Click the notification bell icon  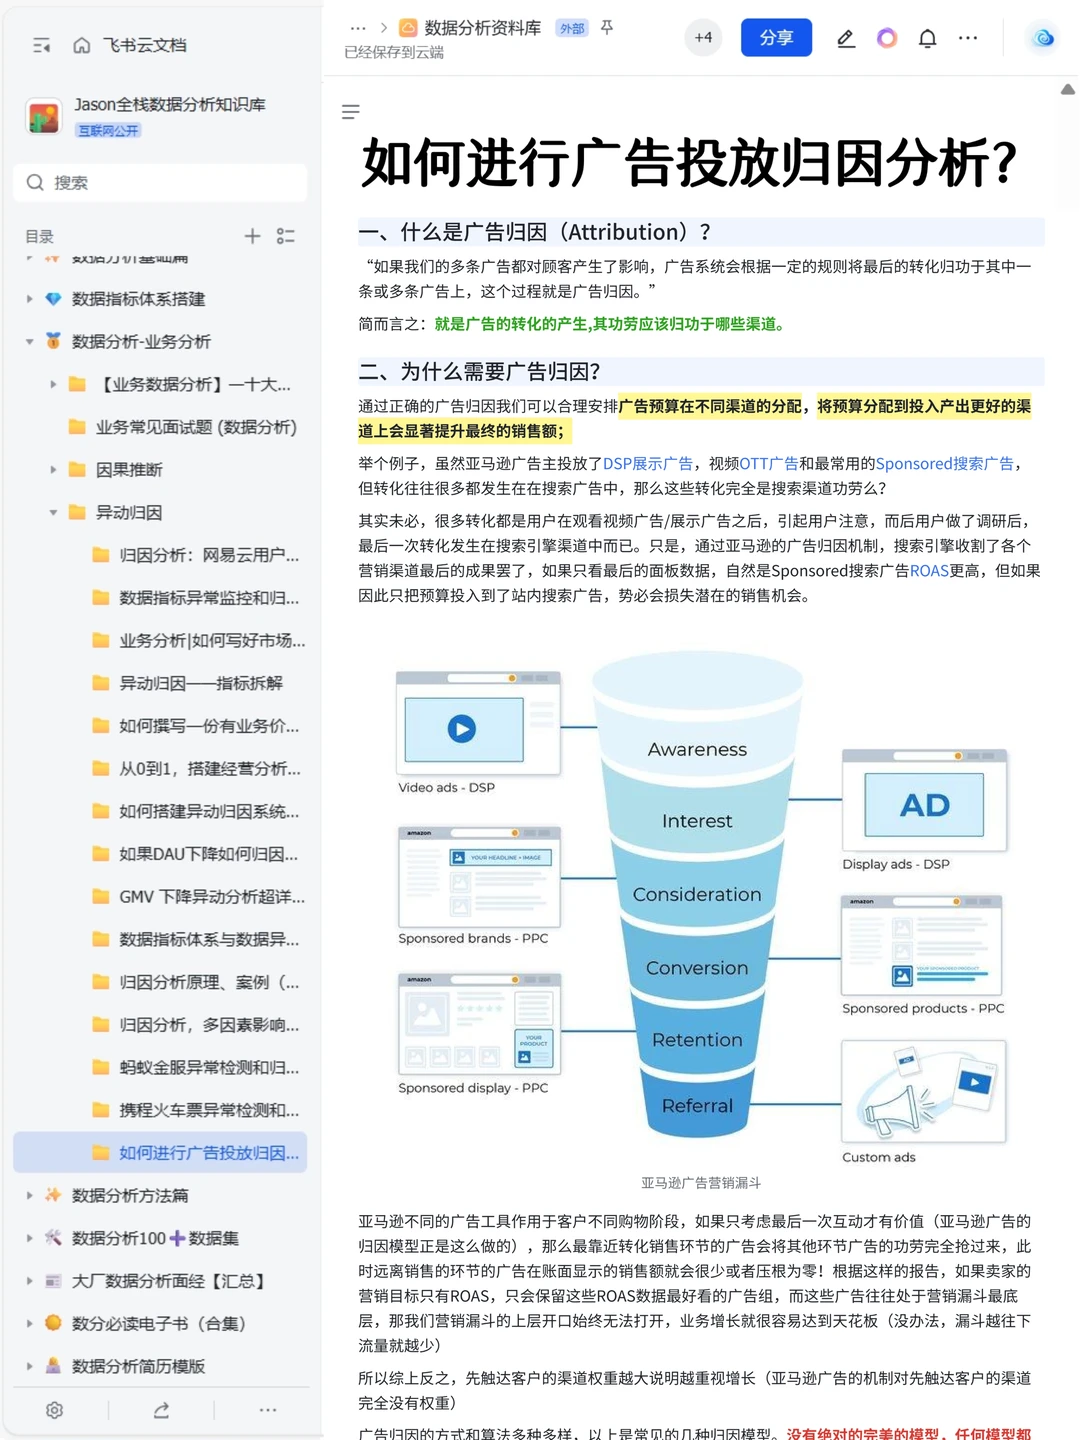(x=927, y=38)
